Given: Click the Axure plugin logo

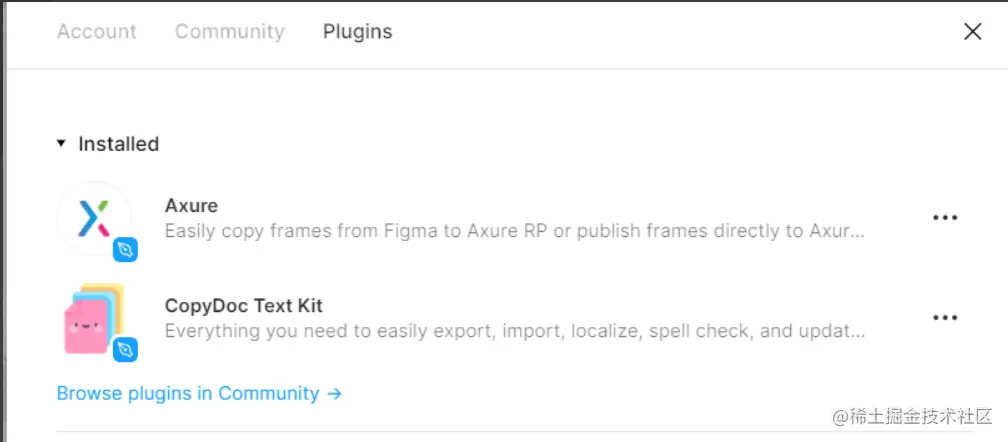Looking at the screenshot, I should [x=93, y=216].
